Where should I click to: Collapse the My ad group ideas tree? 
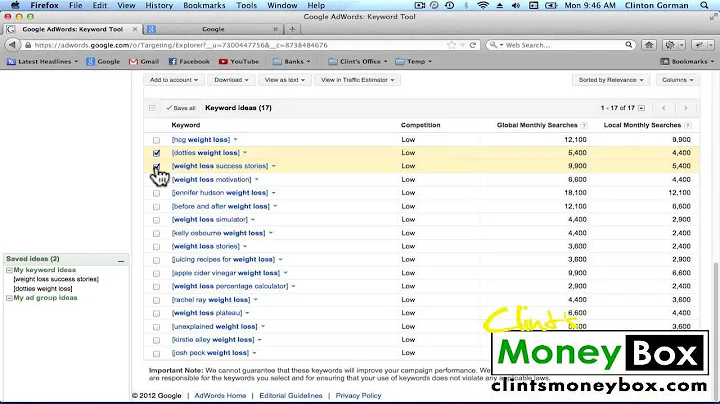pyautogui.click(x=9, y=298)
